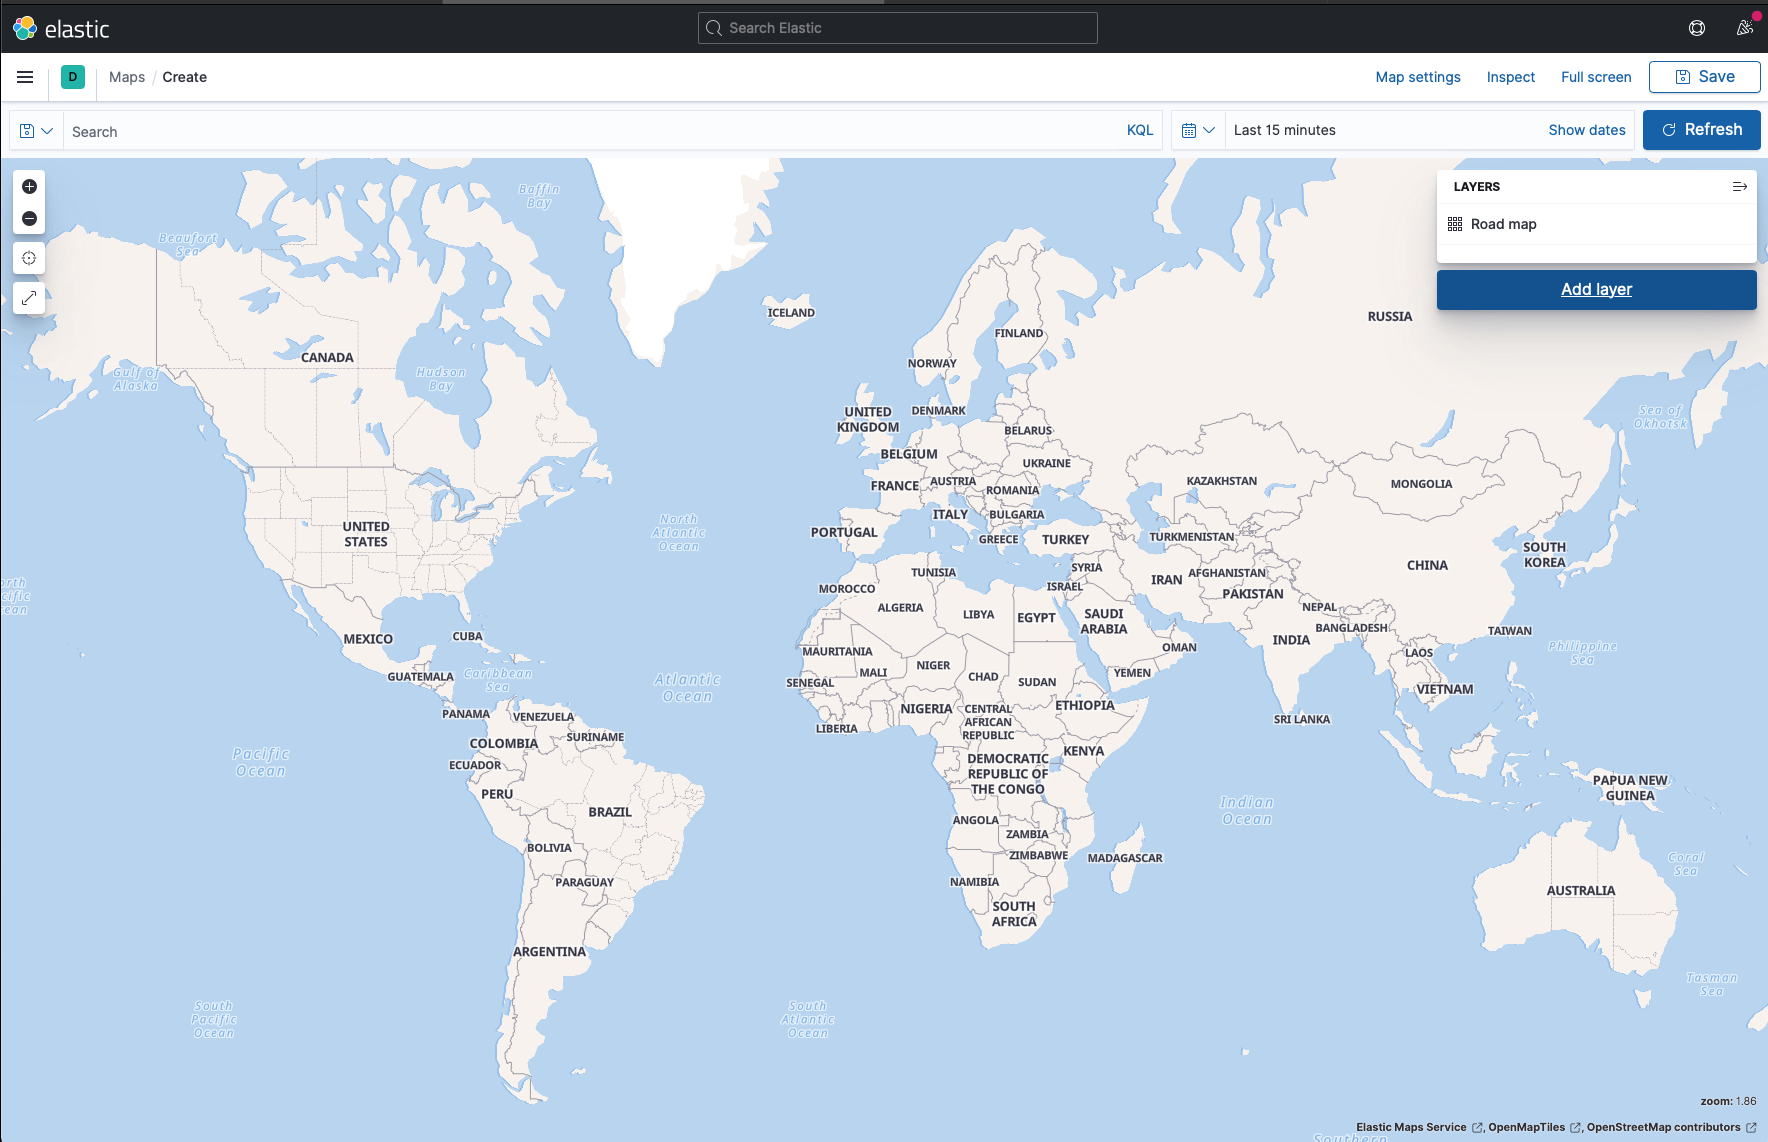Click the Add layer button
This screenshot has height=1142, width=1768.
(x=1596, y=289)
